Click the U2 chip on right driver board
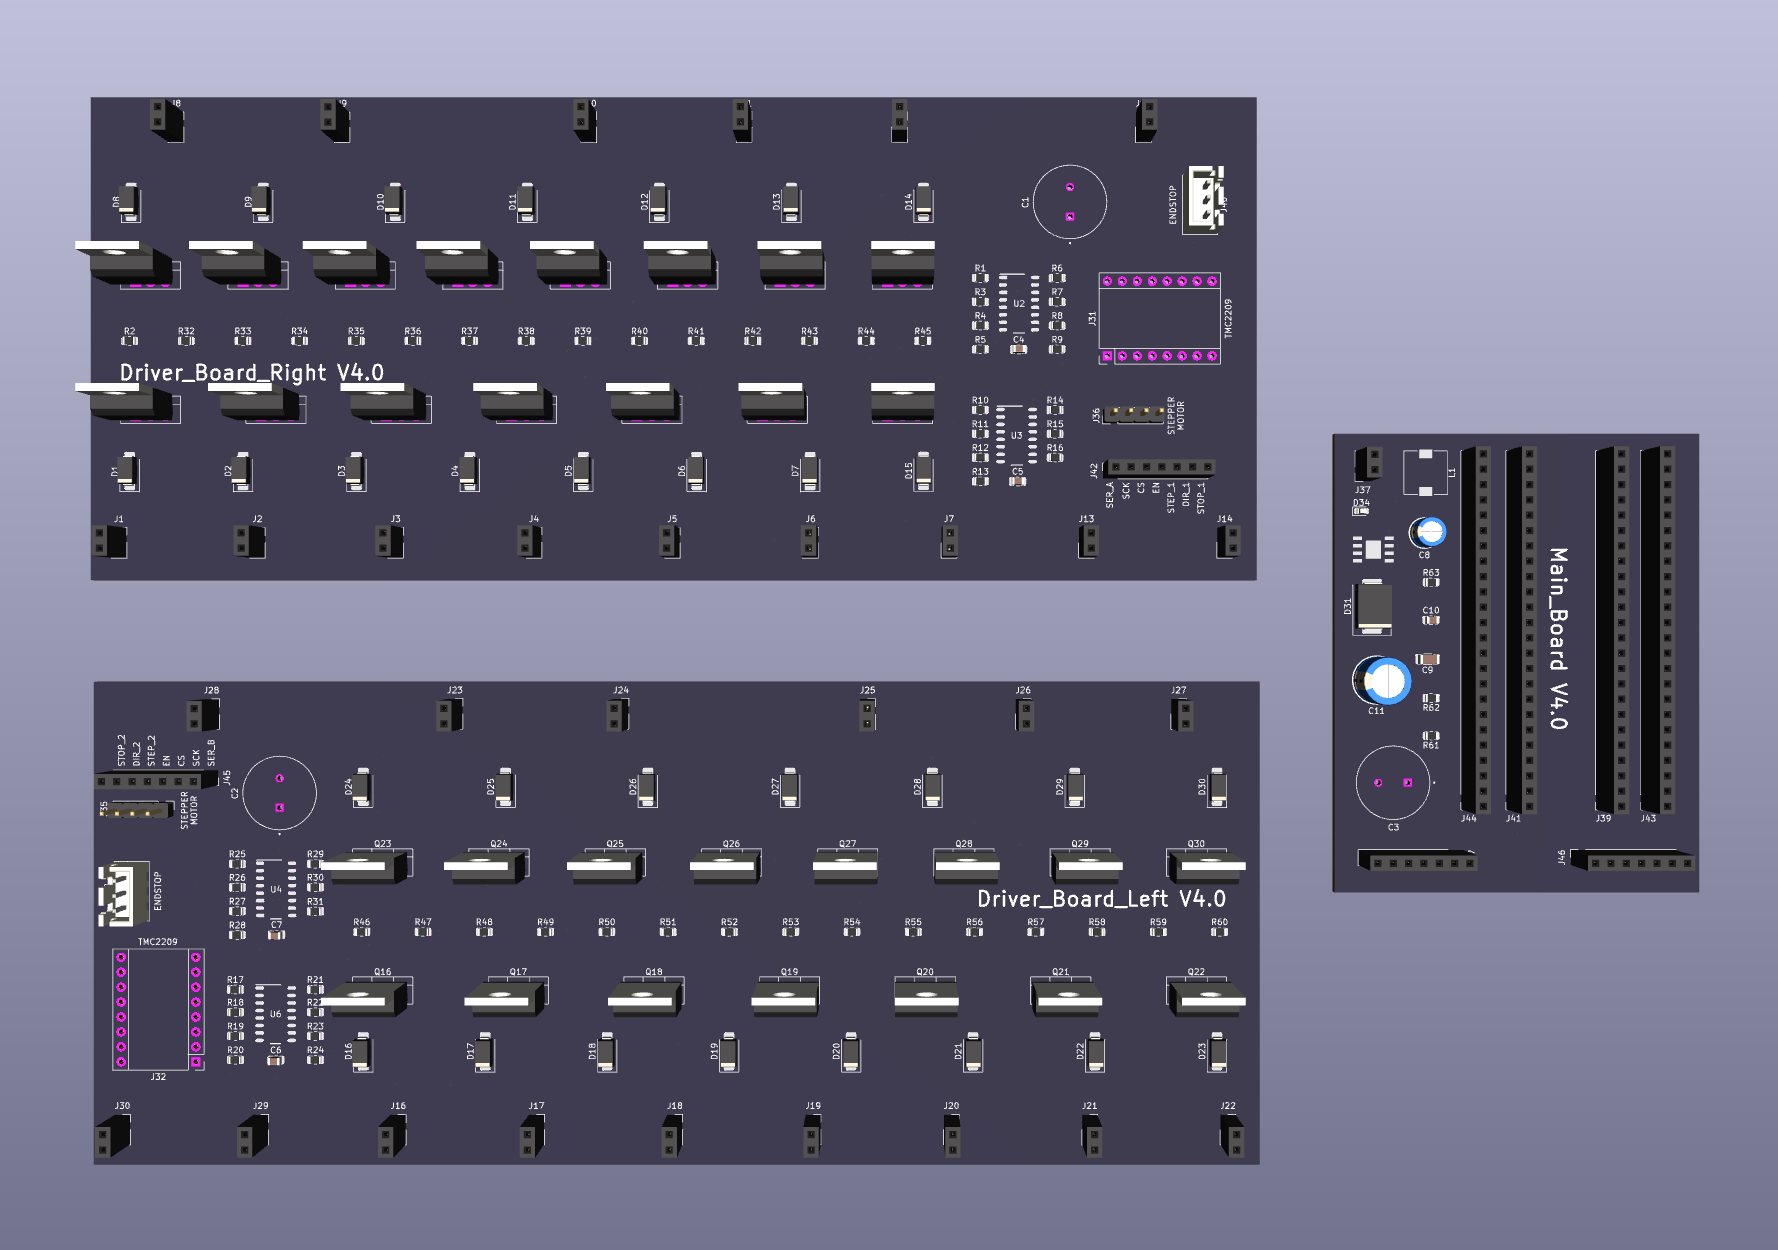Image resolution: width=1778 pixels, height=1250 pixels. point(1018,303)
